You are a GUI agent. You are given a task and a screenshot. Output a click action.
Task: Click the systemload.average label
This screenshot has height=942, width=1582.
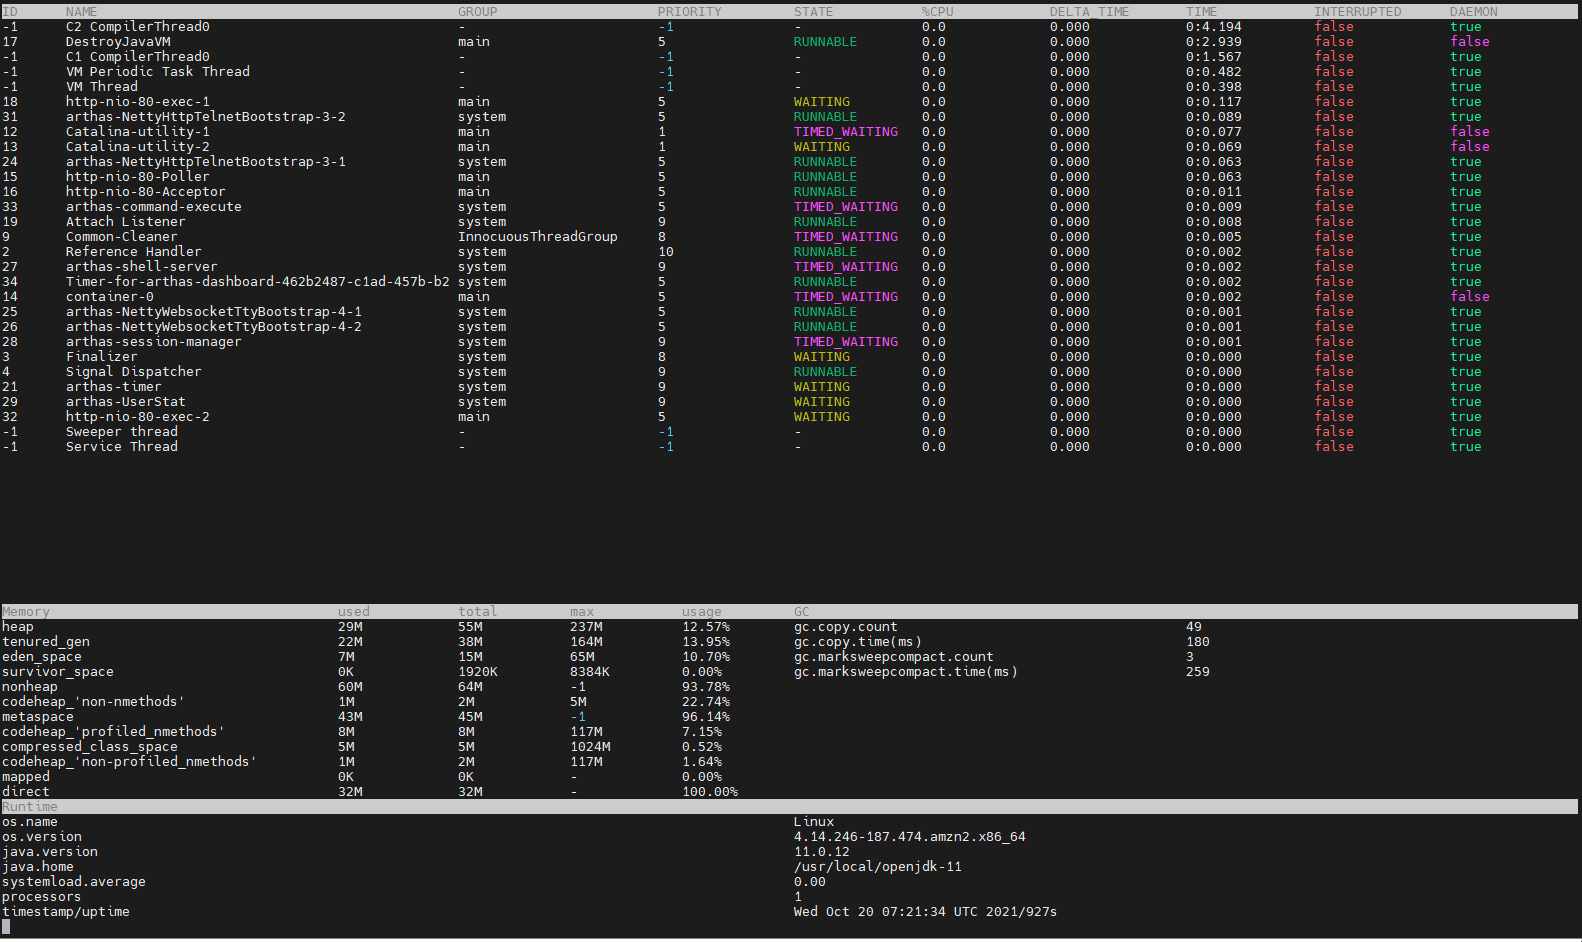(74, 882)
